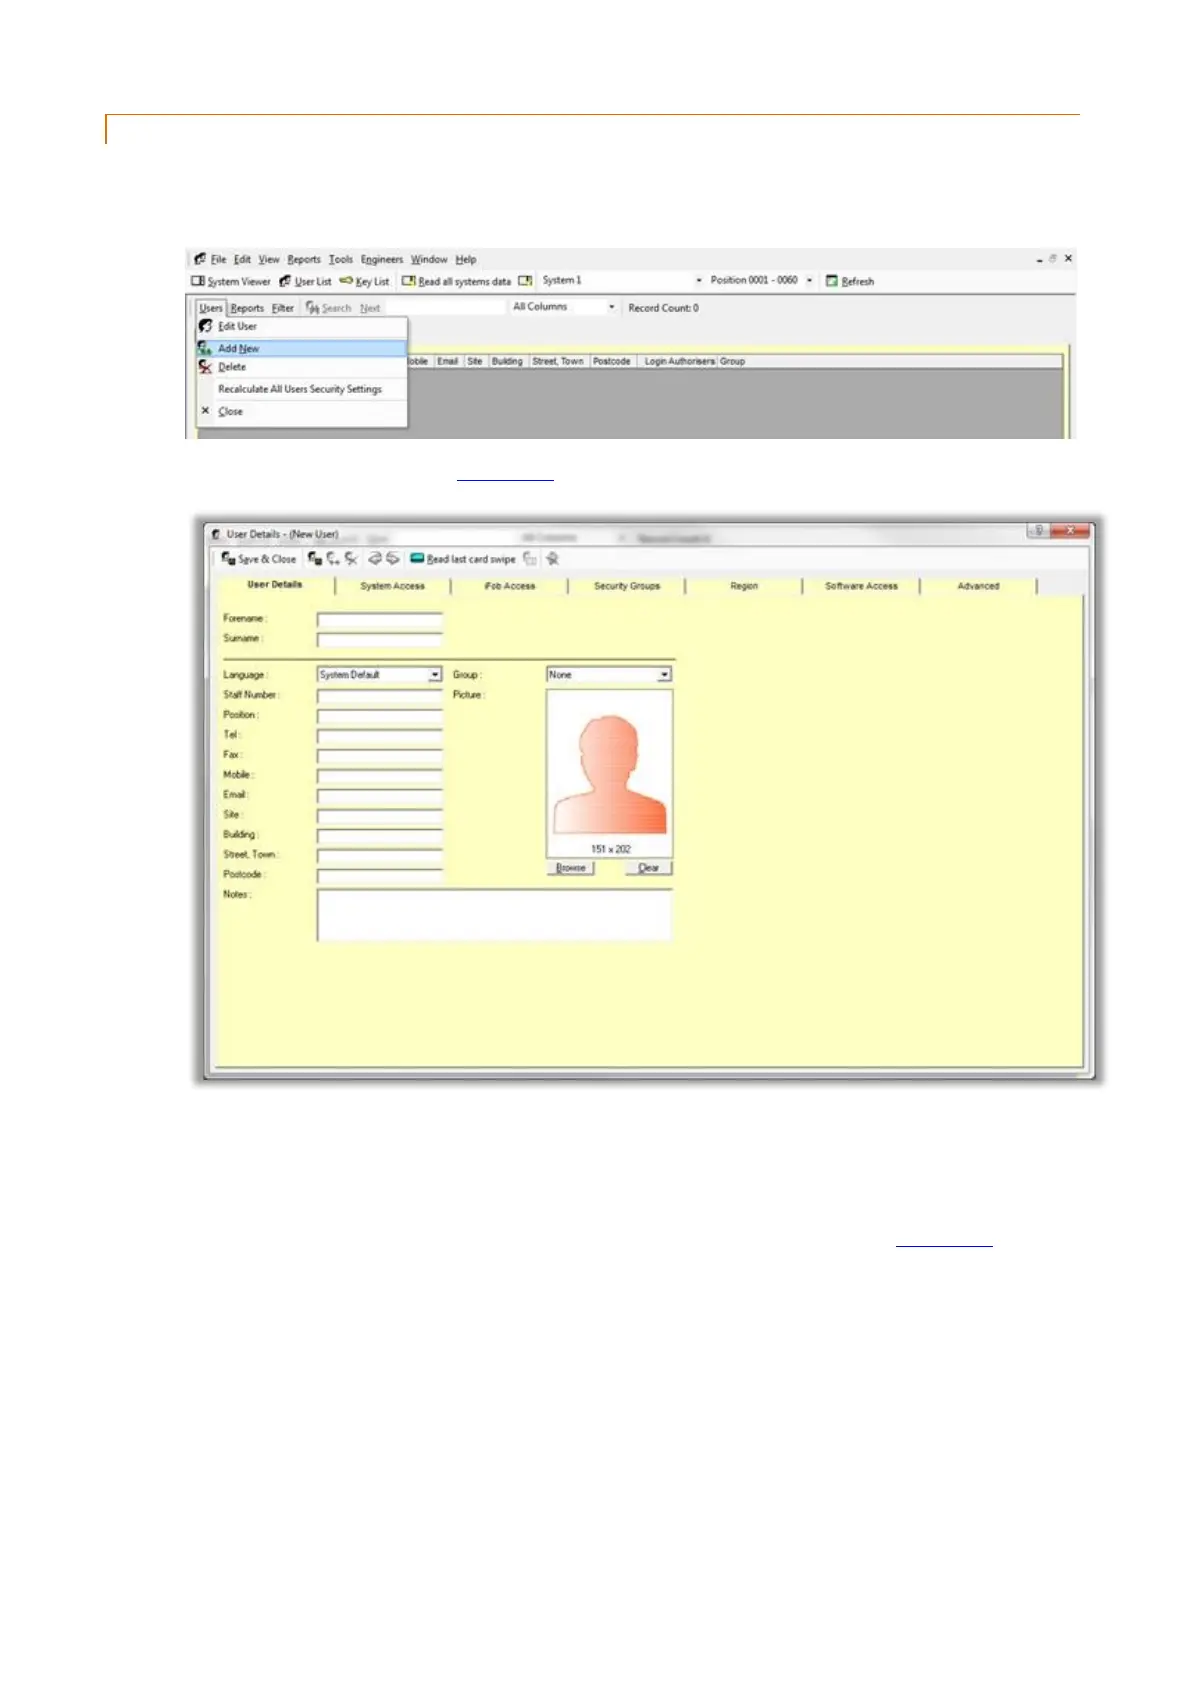1191x1684 pixels.
Task: Open the Tools menu
Action: coord(341,259)
